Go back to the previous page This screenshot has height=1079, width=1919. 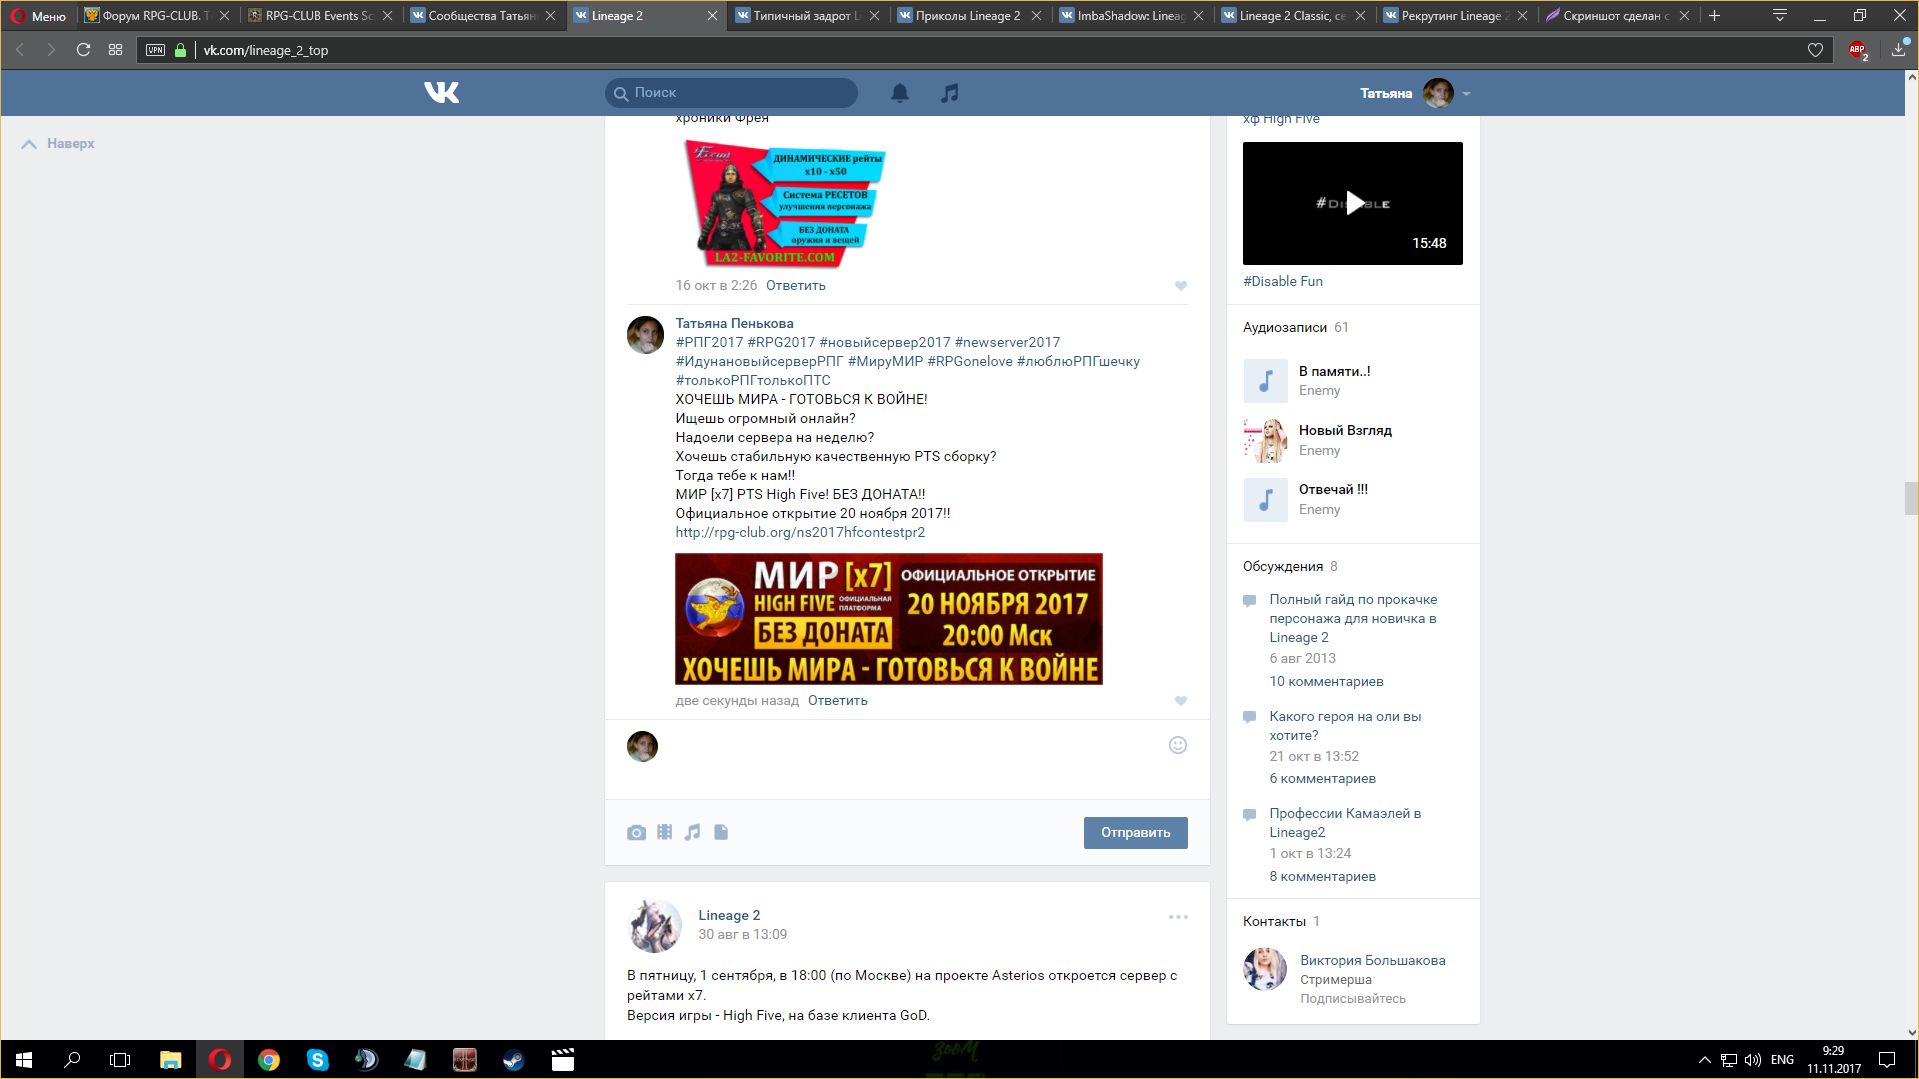coord(19,50)
